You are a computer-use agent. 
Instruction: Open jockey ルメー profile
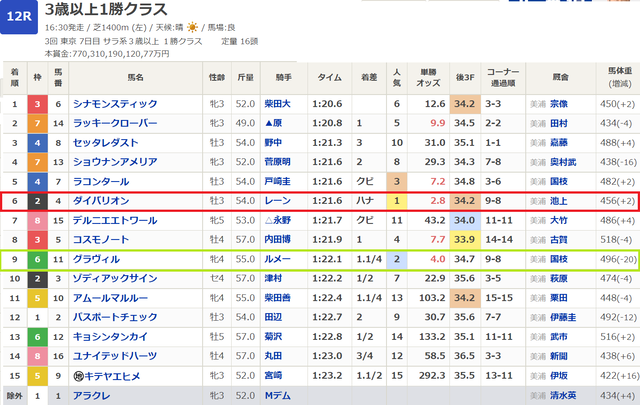(x=278, y=259)
